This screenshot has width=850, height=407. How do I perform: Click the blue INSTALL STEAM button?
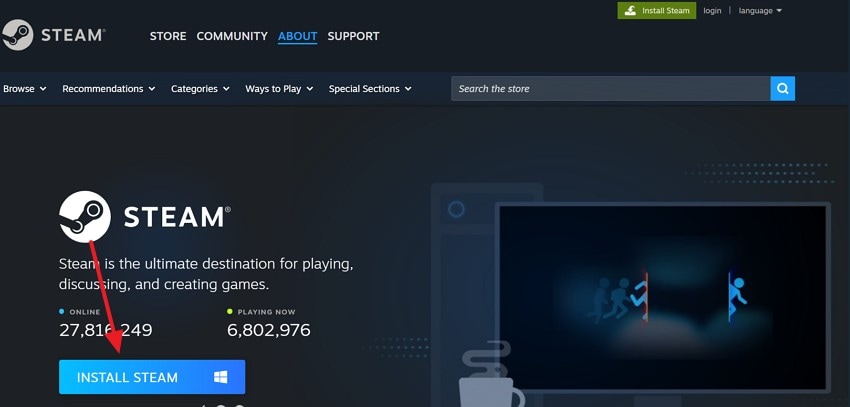click(152, 377)
